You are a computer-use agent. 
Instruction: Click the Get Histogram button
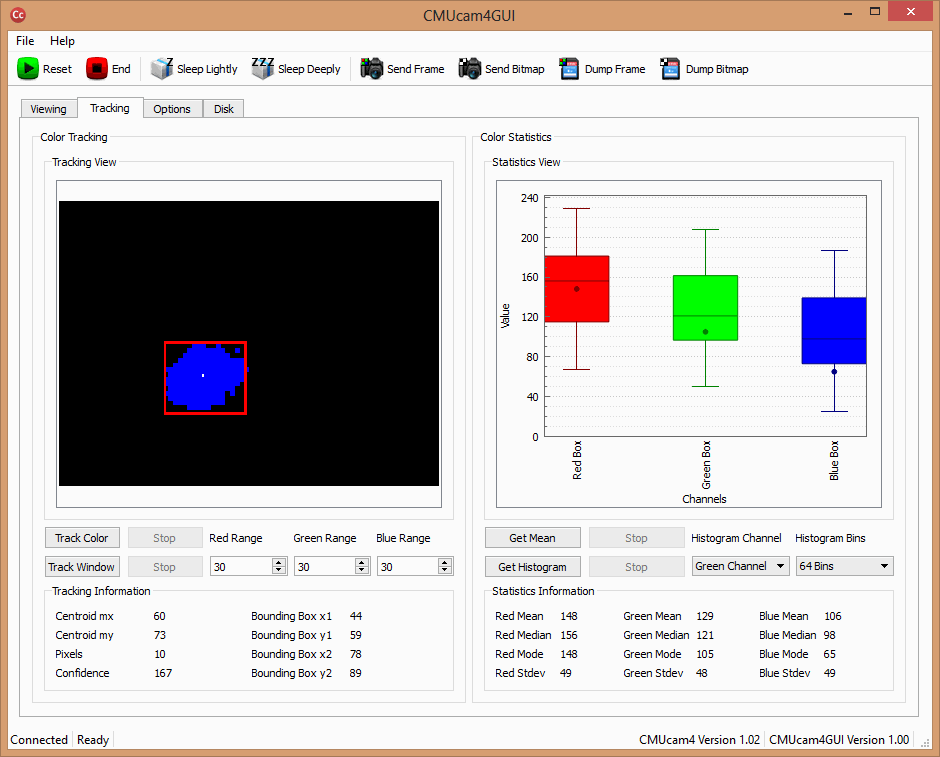tap(532, 566)
